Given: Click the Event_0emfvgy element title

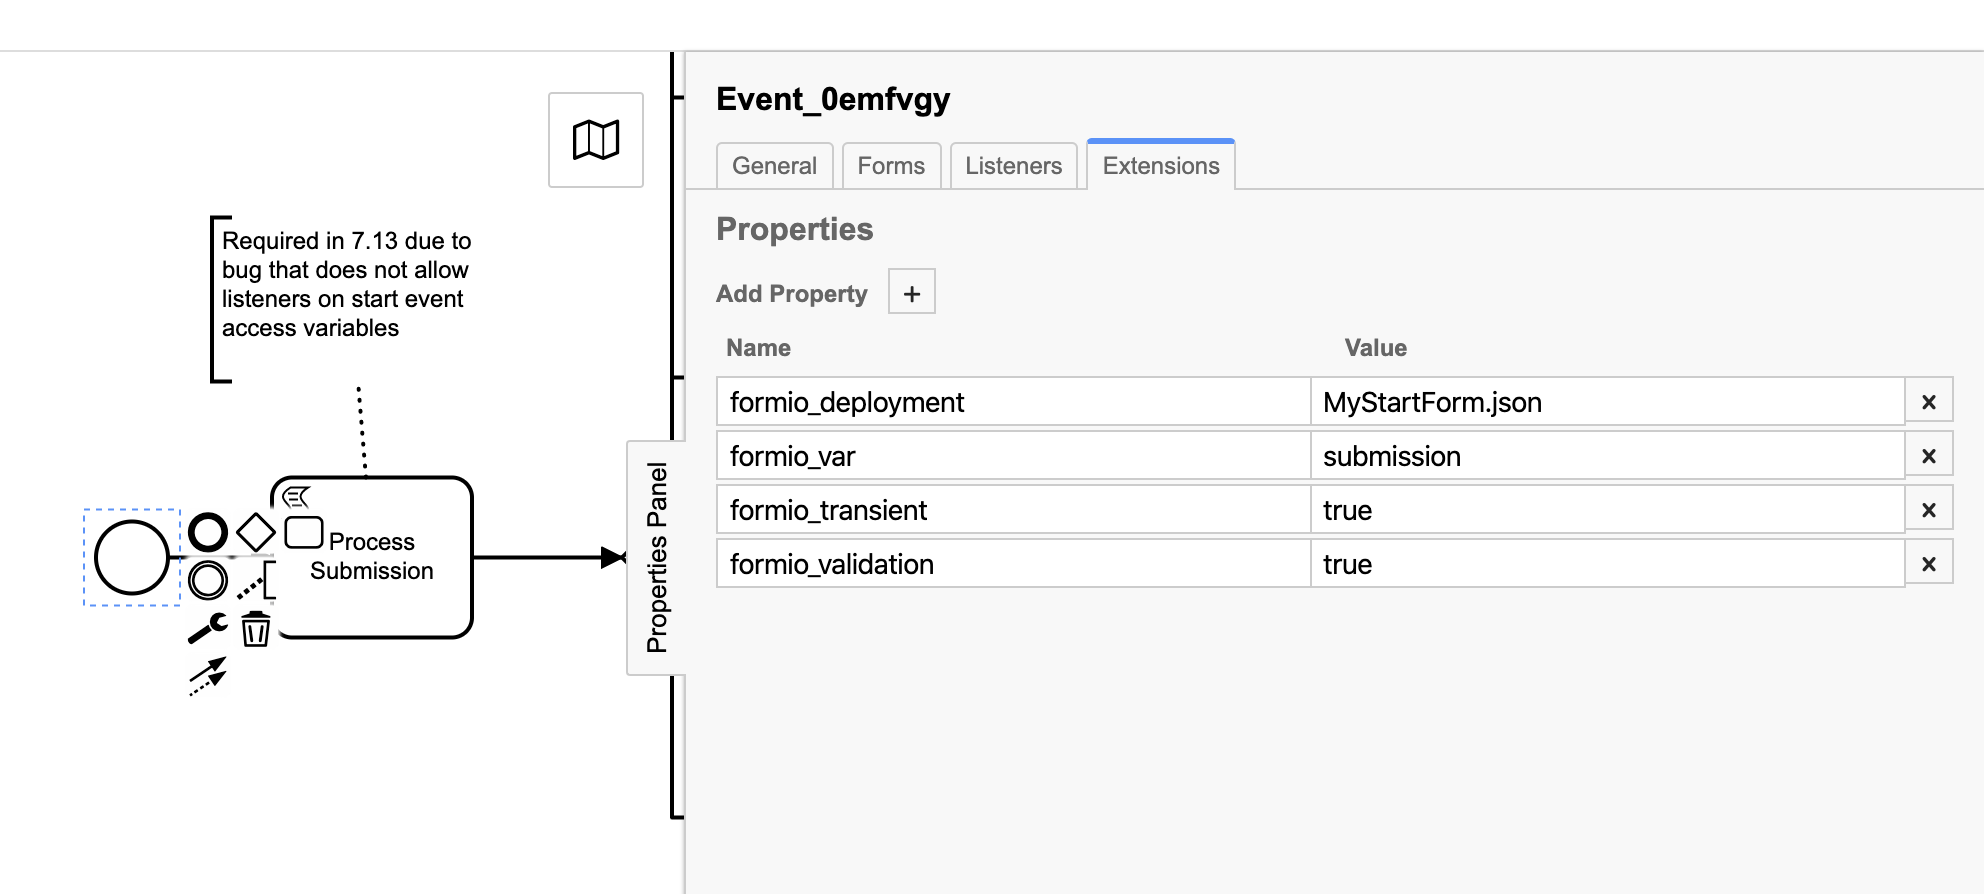Looking at the screenshot, I should point(833,99).
